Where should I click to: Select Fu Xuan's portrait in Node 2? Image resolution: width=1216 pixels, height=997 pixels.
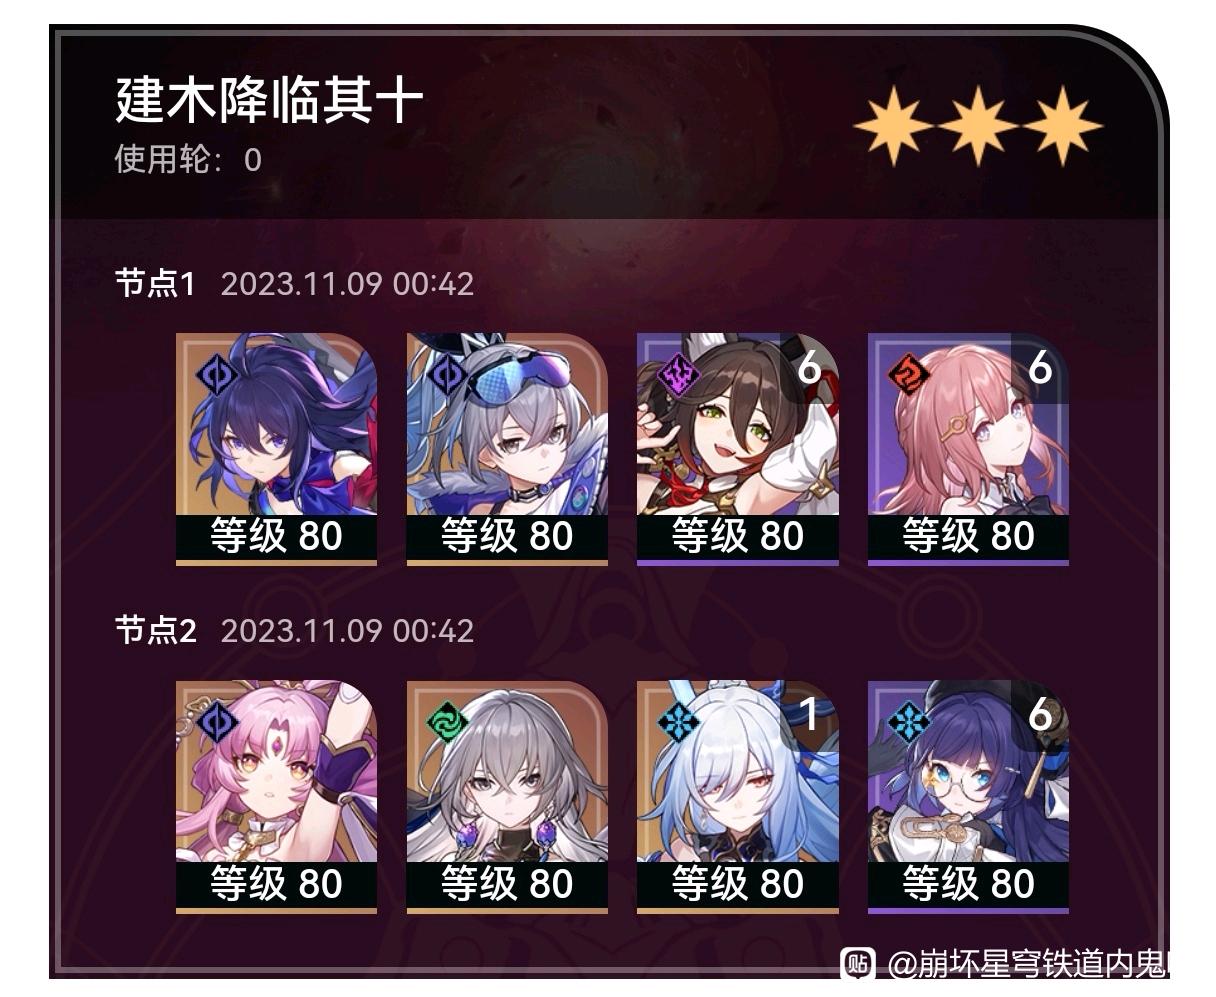tap(276, 797)
